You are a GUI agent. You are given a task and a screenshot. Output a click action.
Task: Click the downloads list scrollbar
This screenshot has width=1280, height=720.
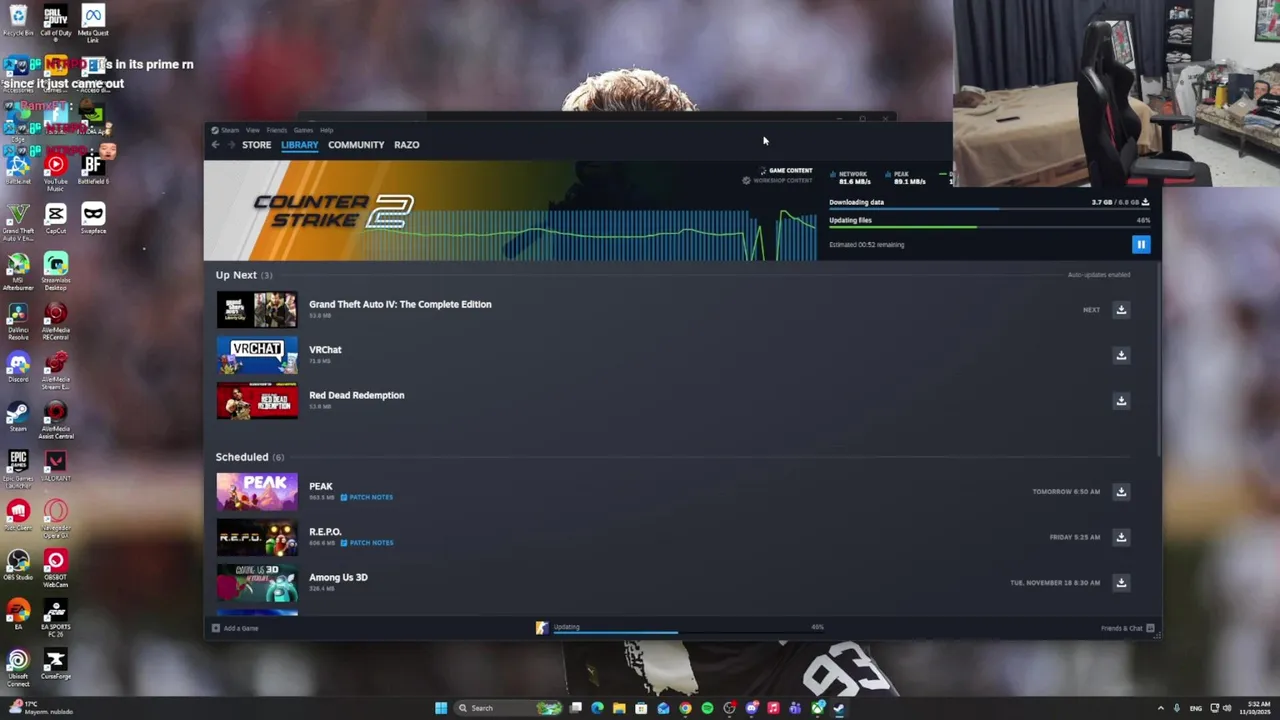click(x=1158, y=360)
